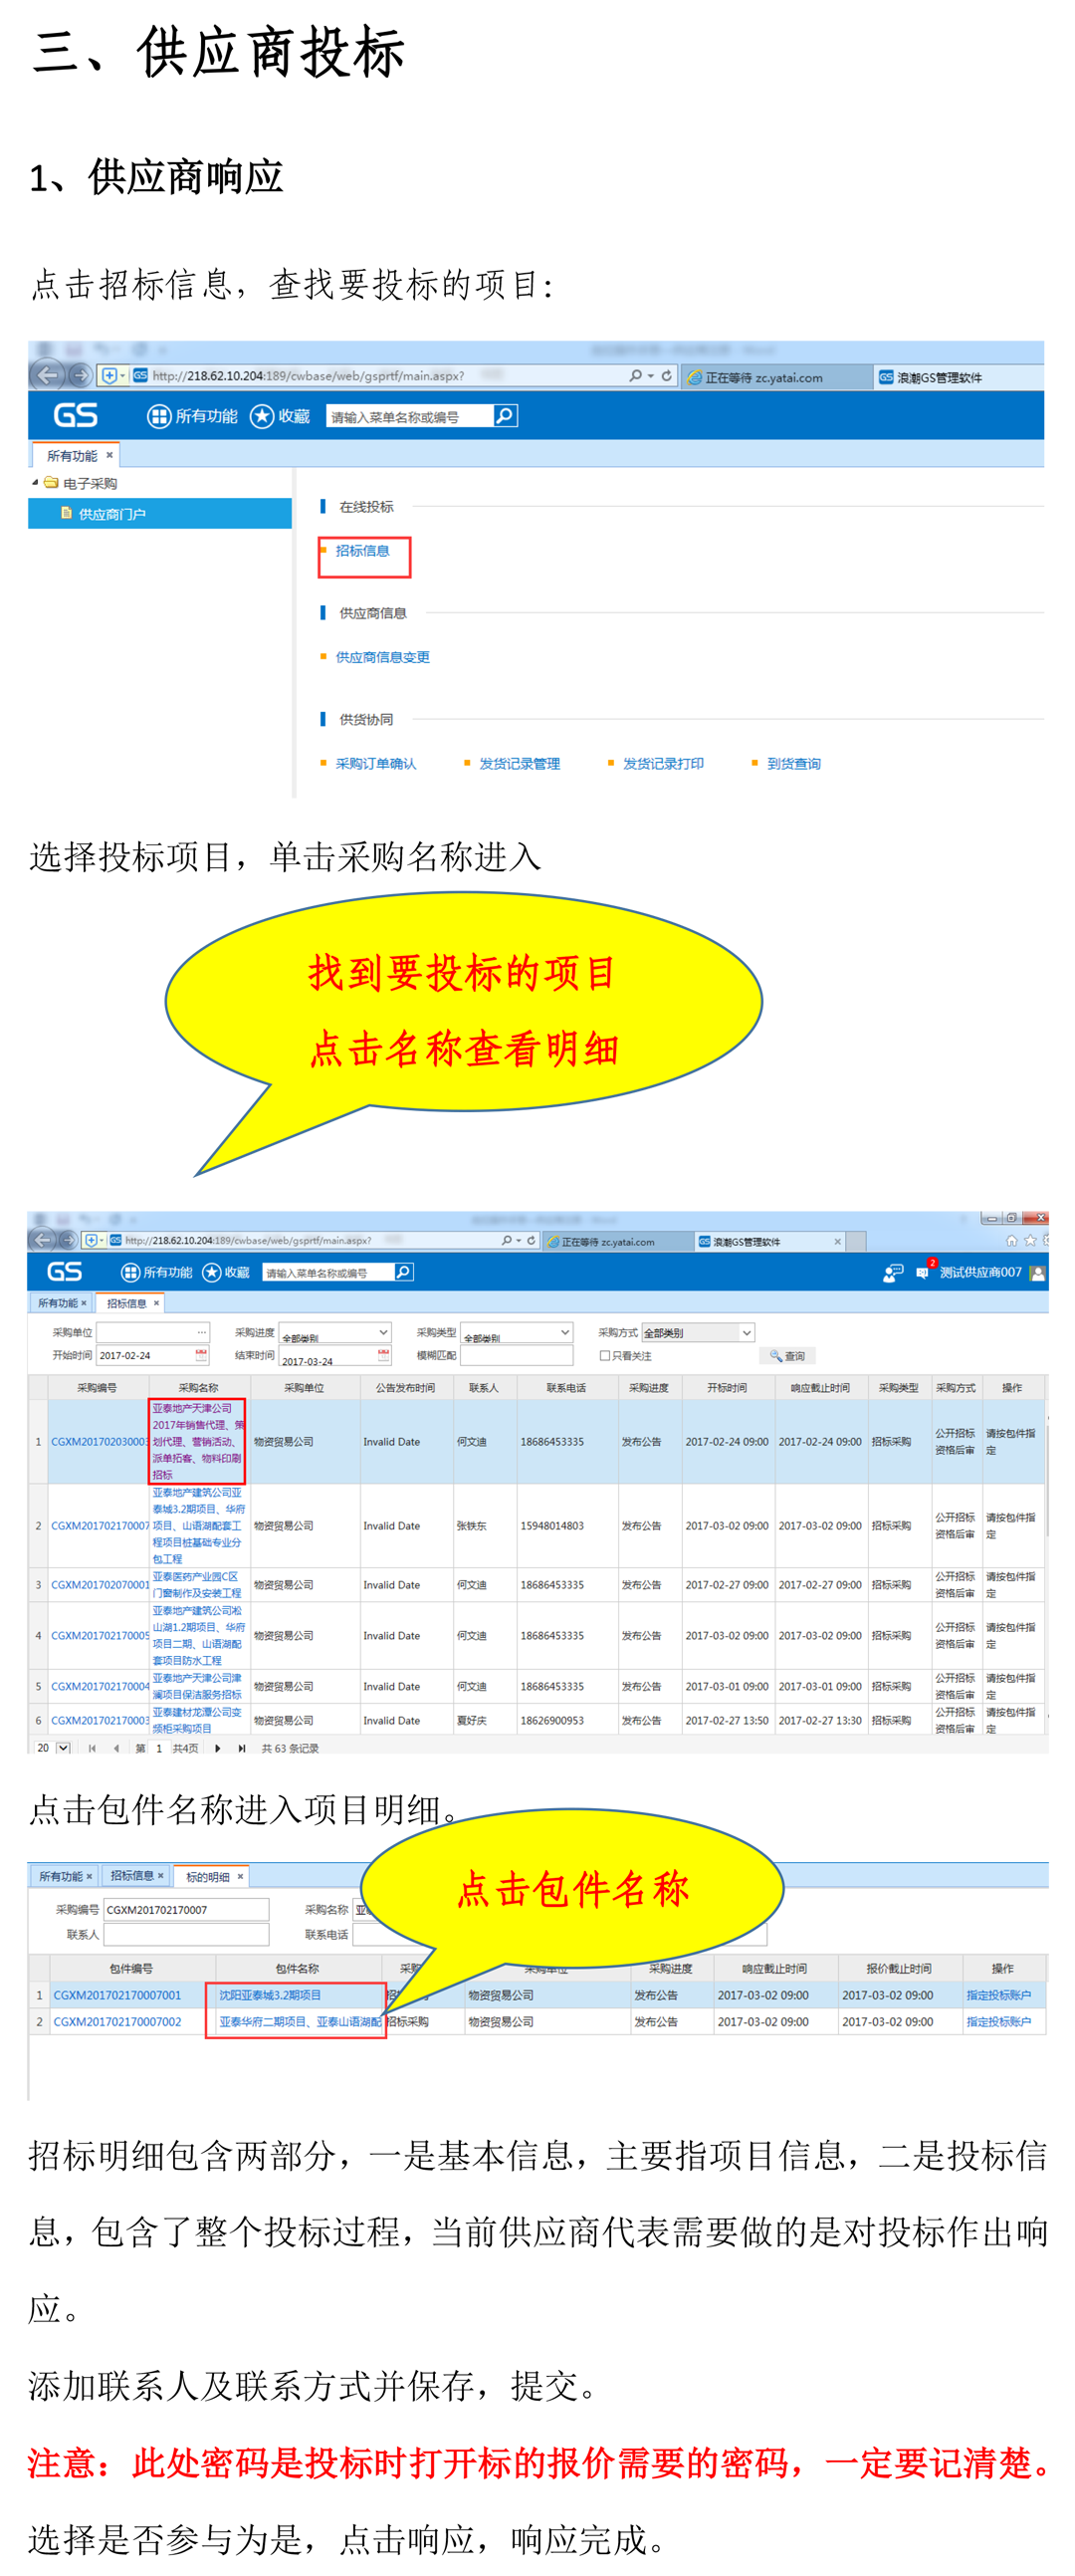Click the browser home icon

(1011, 1240)
